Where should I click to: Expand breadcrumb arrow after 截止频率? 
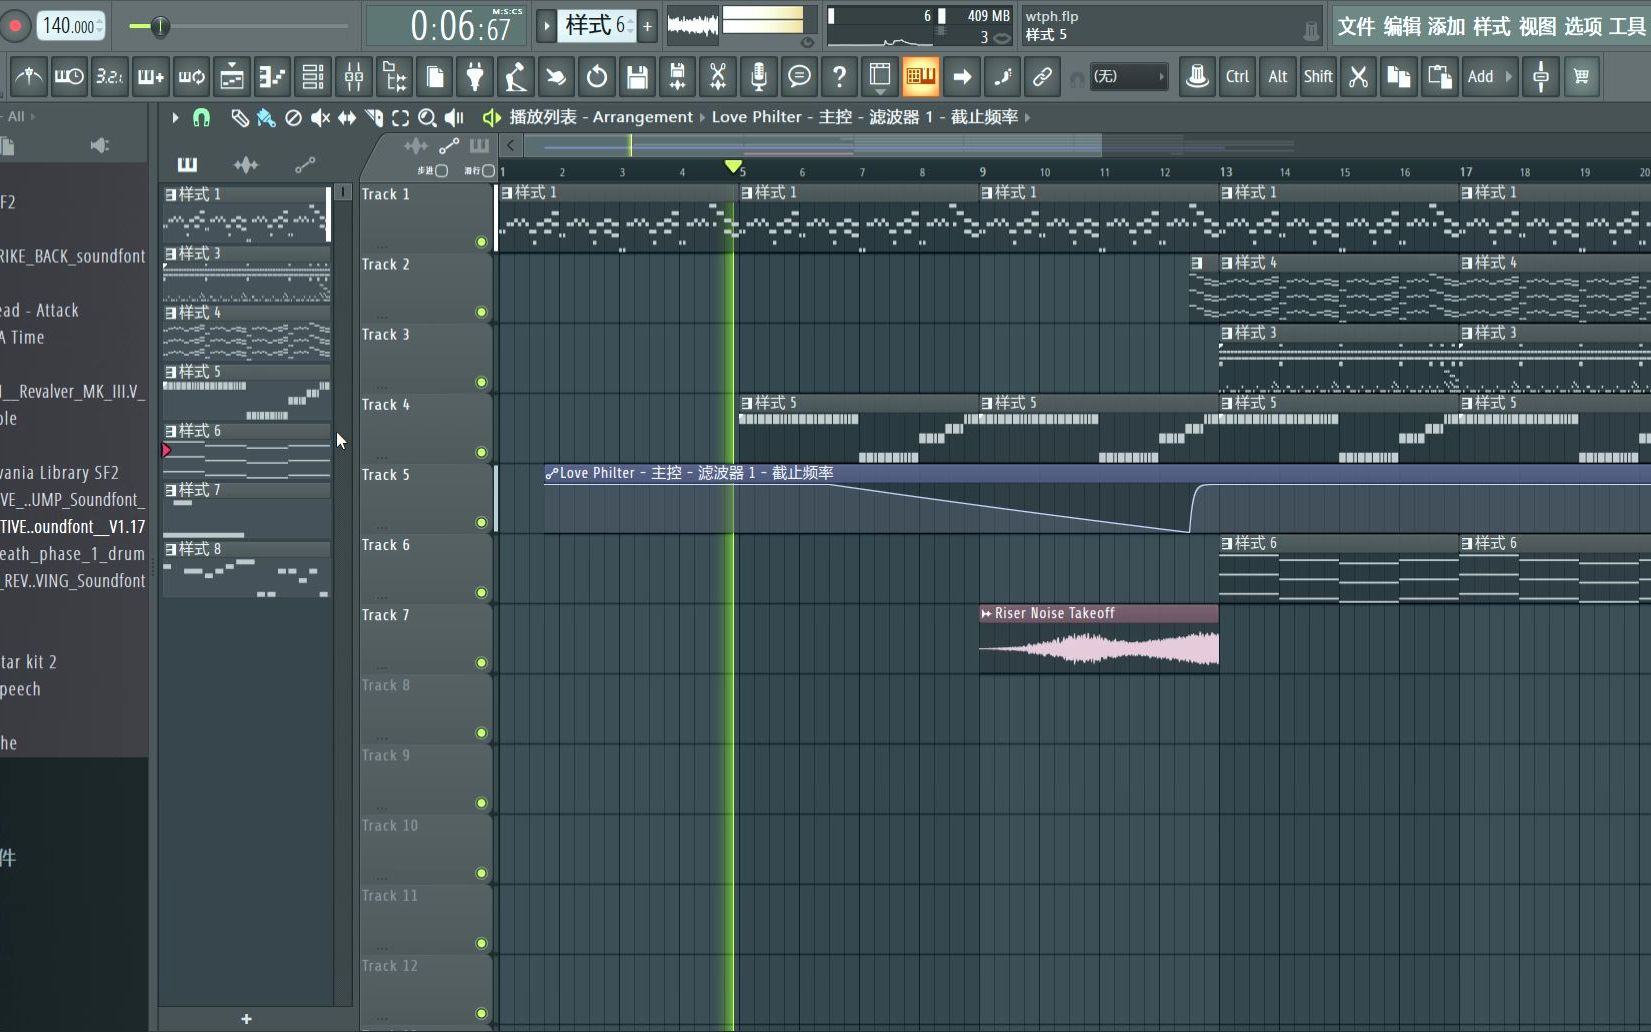pyautogui.click(x=1027, y=117)
